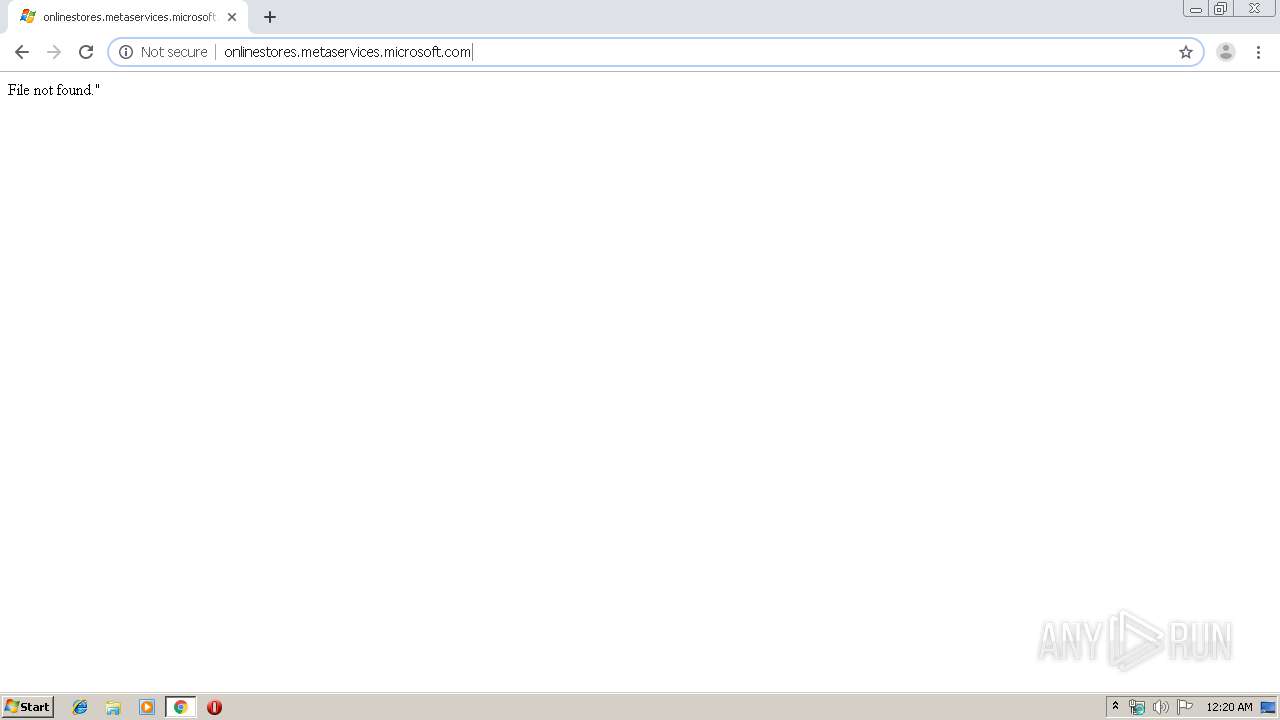Reload the current page

(x=86, y=52)
